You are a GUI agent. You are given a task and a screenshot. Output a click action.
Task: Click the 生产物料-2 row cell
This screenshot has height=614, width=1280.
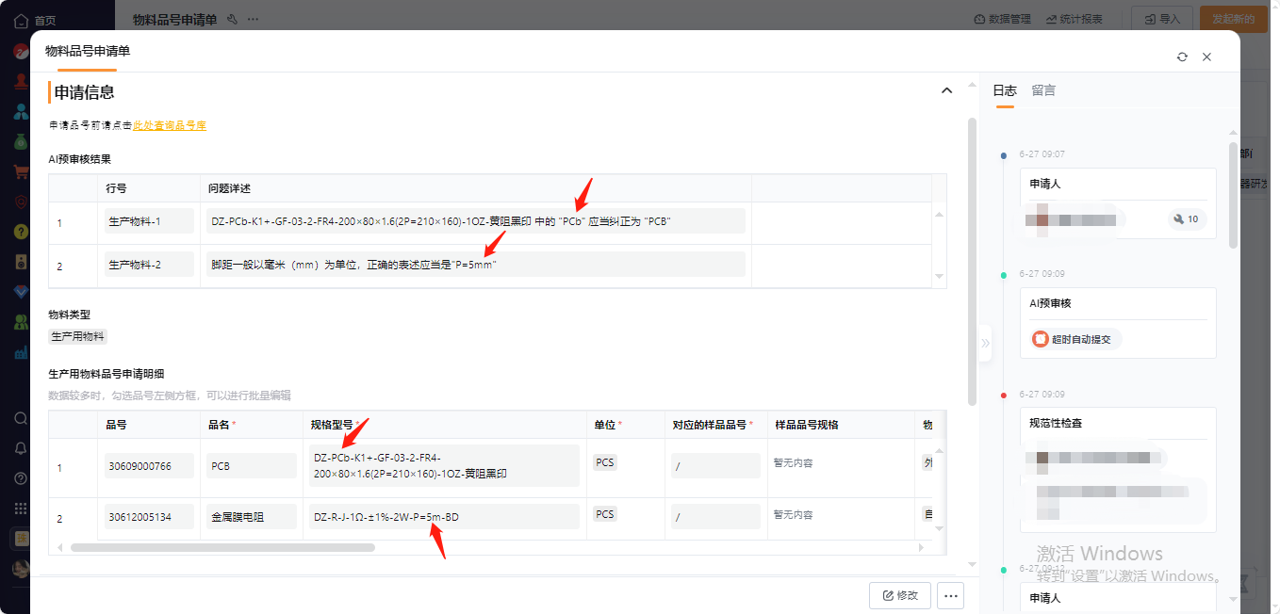tap(149, 265)
